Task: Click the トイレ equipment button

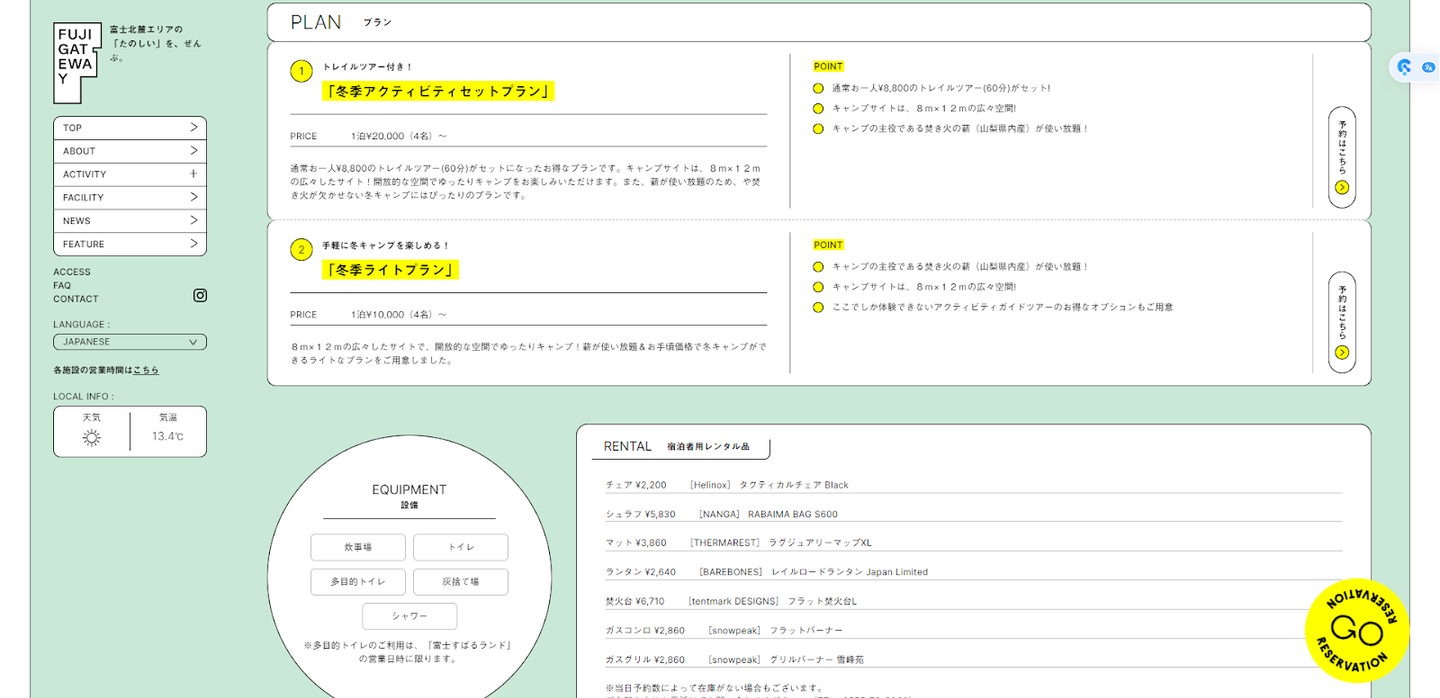Action: coord(461,547)
